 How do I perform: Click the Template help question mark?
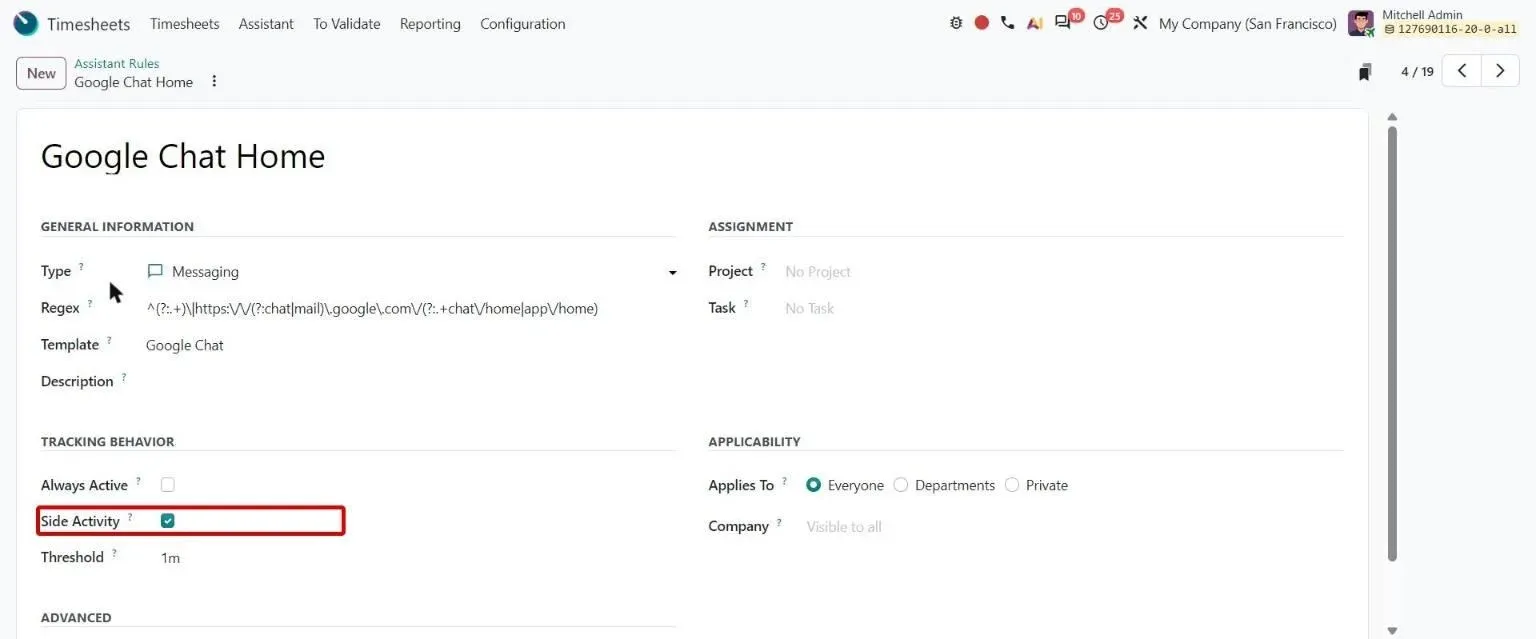pos(109,340)
